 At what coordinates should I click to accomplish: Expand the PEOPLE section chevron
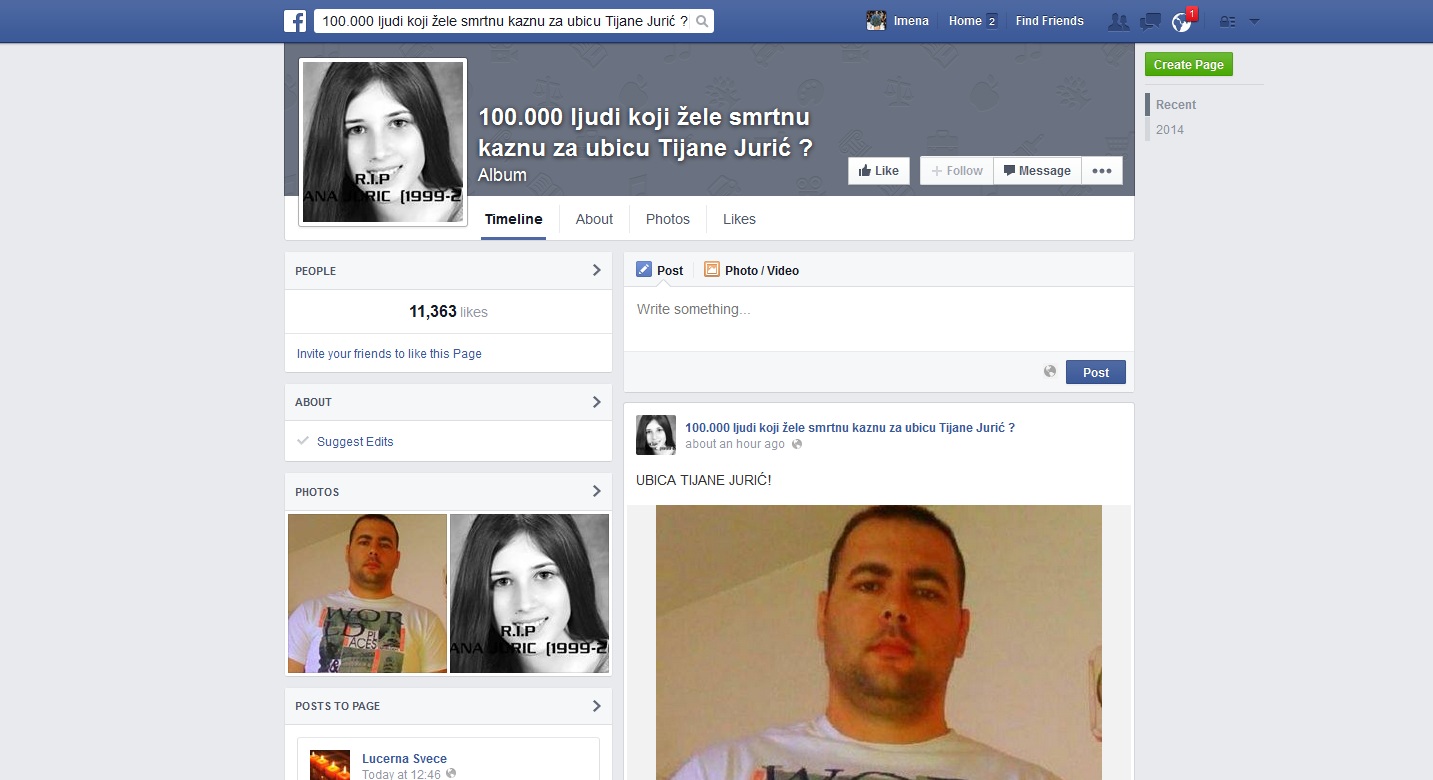pyautogui.click(x=596, y=270)
